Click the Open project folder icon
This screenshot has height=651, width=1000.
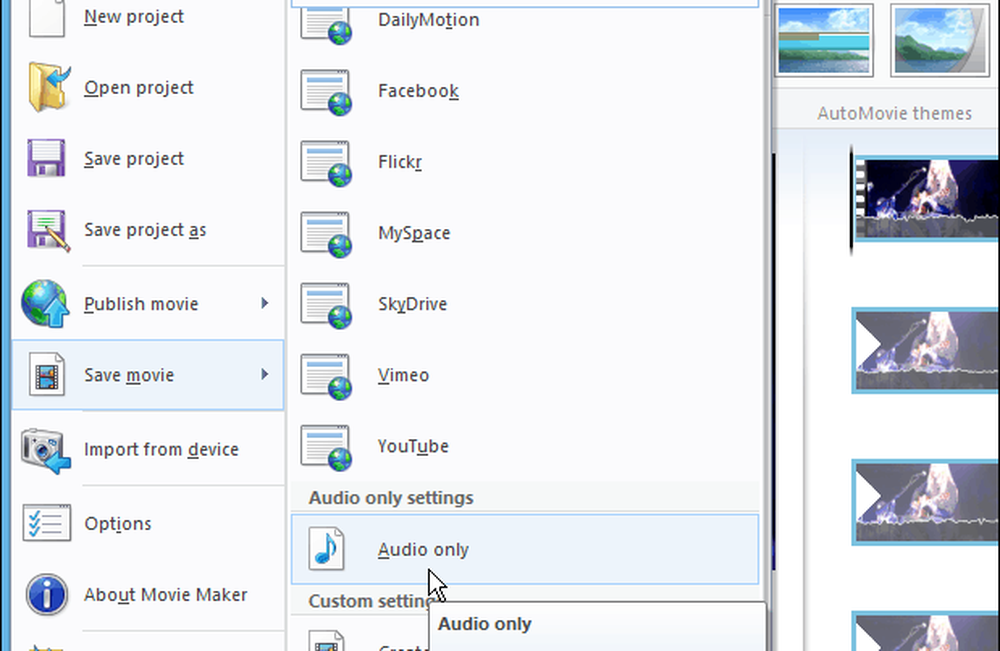47,88
